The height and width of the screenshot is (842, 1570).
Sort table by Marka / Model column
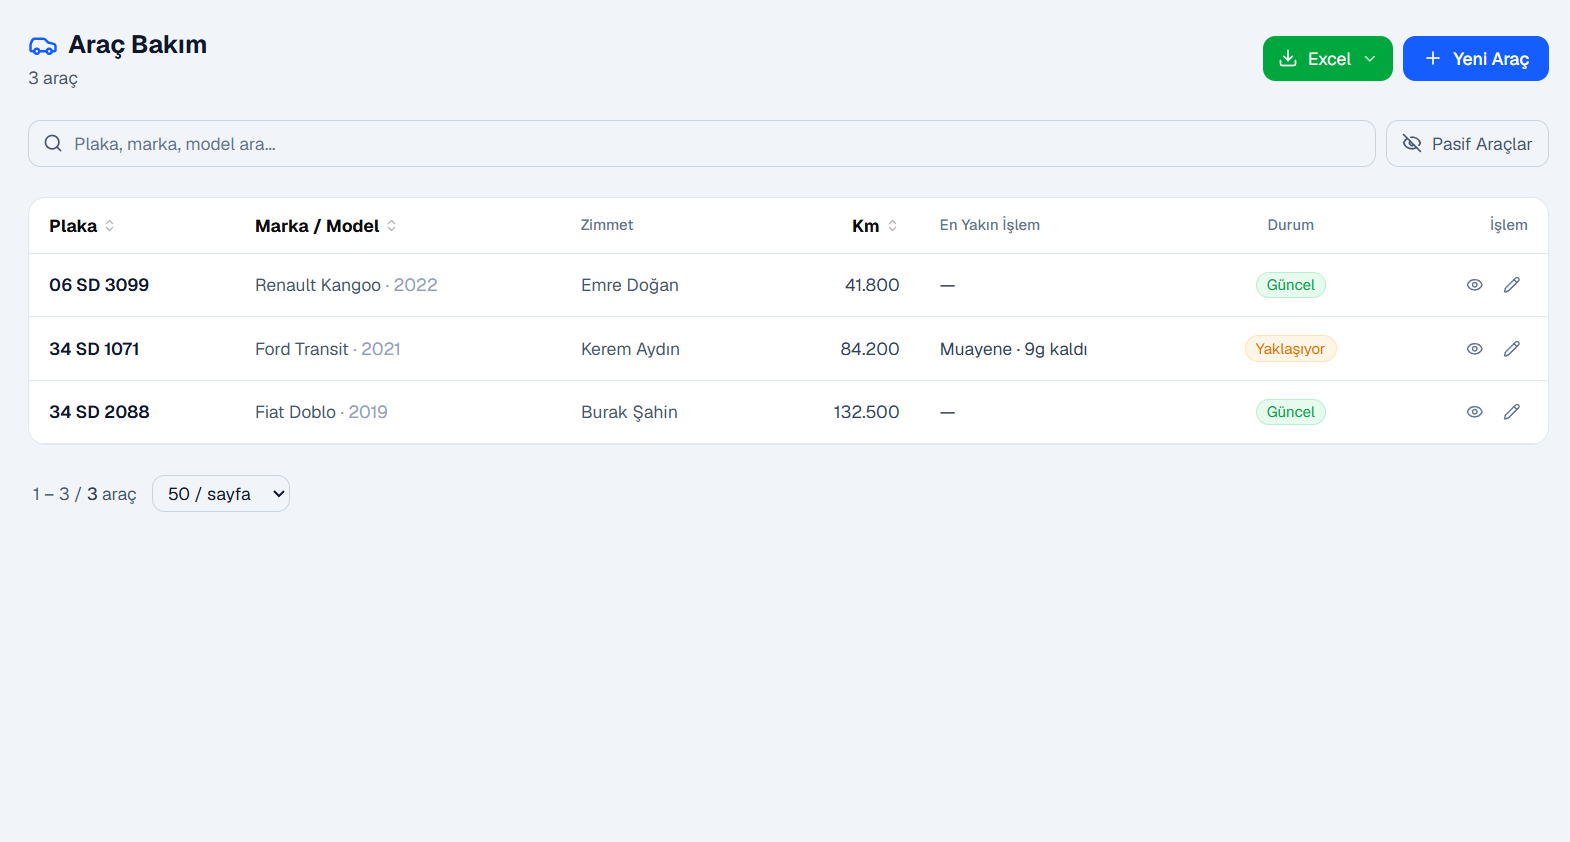click(326, 226)
